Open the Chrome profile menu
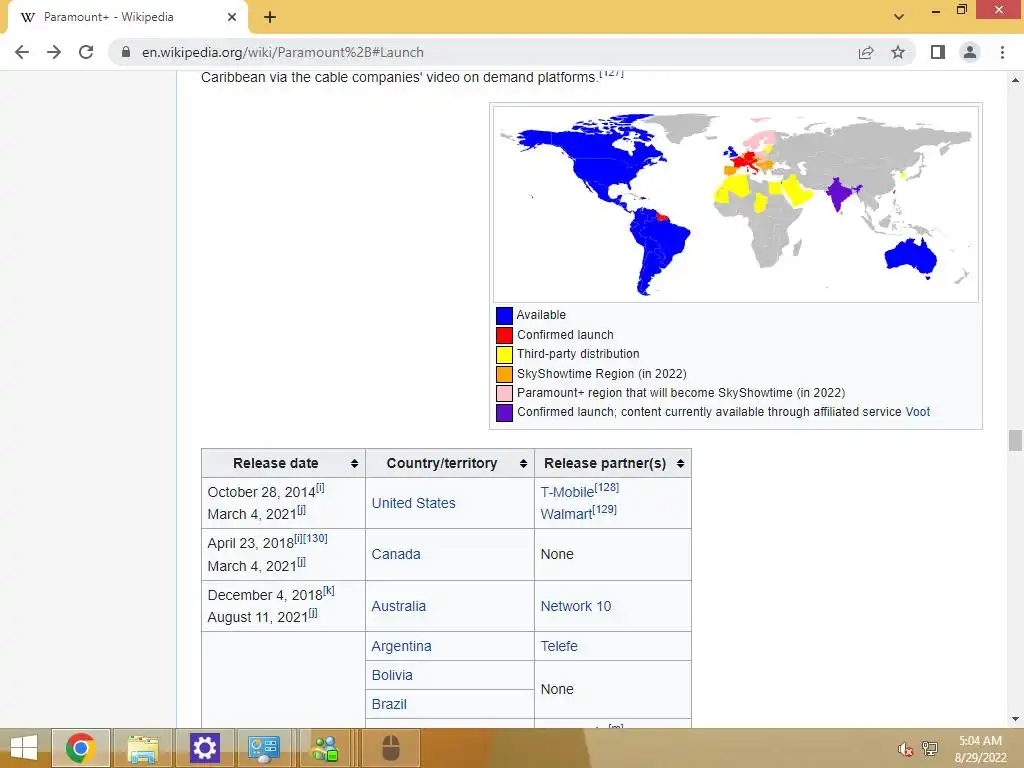 point(970,52)
